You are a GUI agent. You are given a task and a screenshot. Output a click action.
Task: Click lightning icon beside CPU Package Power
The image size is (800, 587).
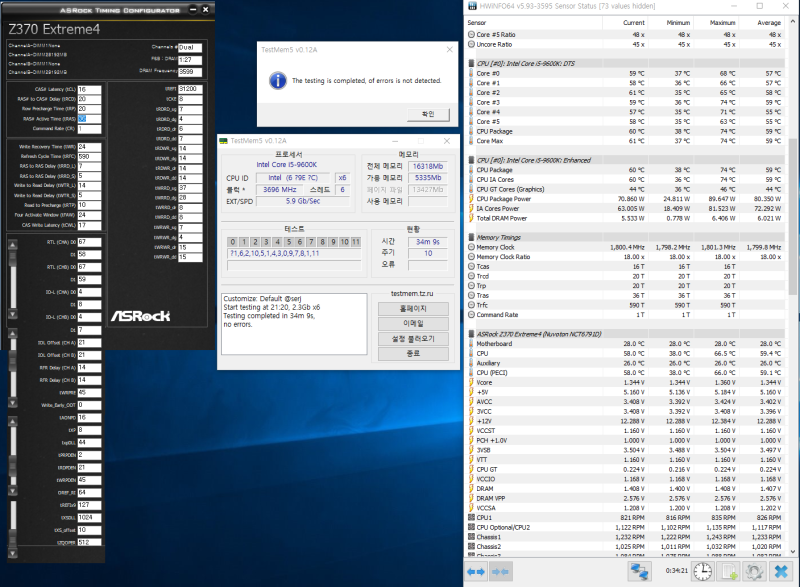coord(471,199)
